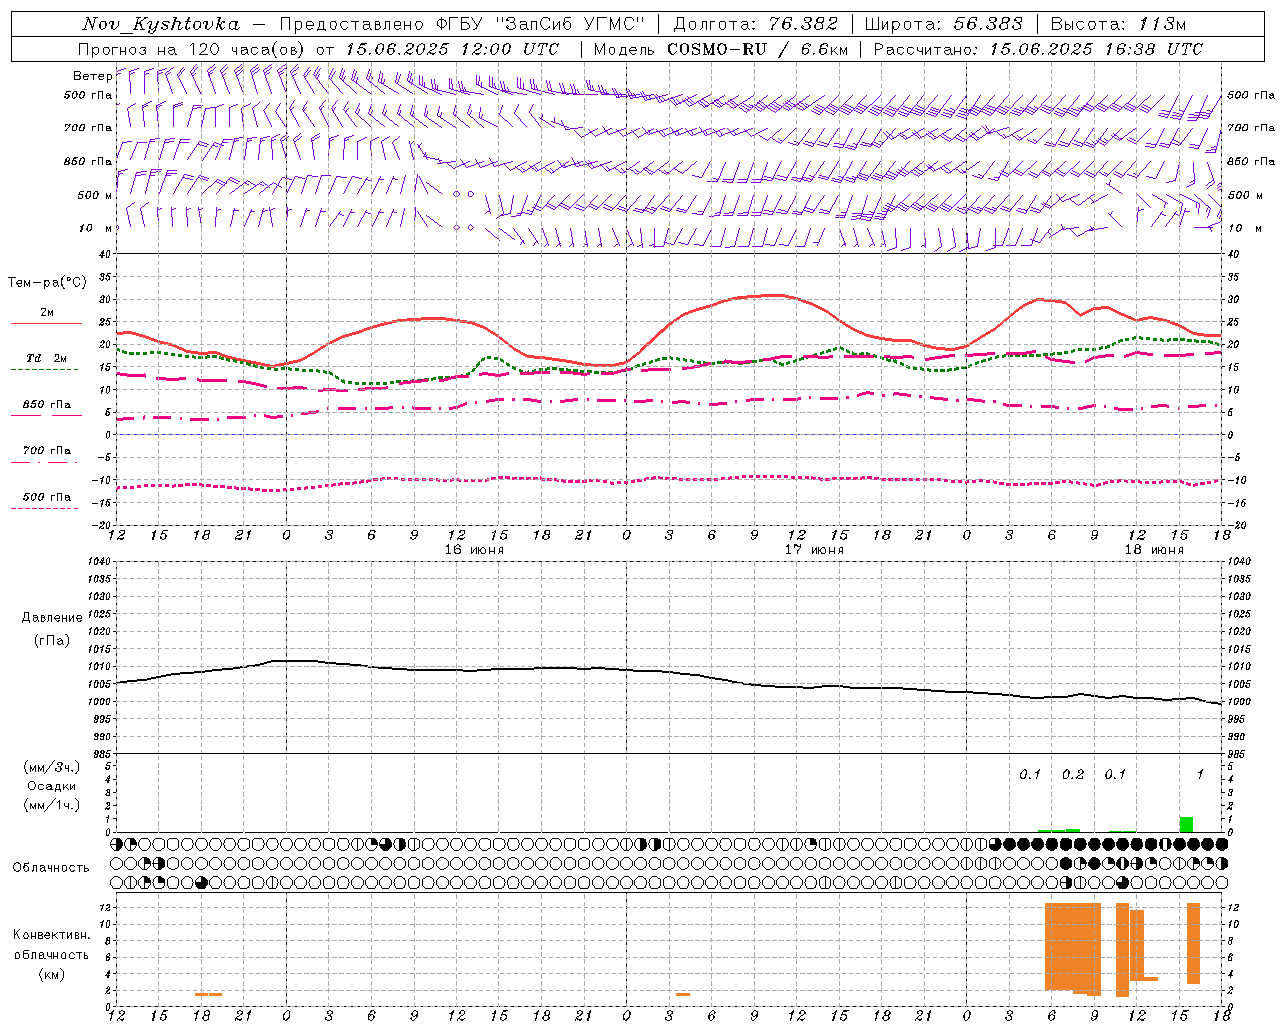
Task: Click the '(мм/1ч.)' precipitation unit label
Action: 52,805
